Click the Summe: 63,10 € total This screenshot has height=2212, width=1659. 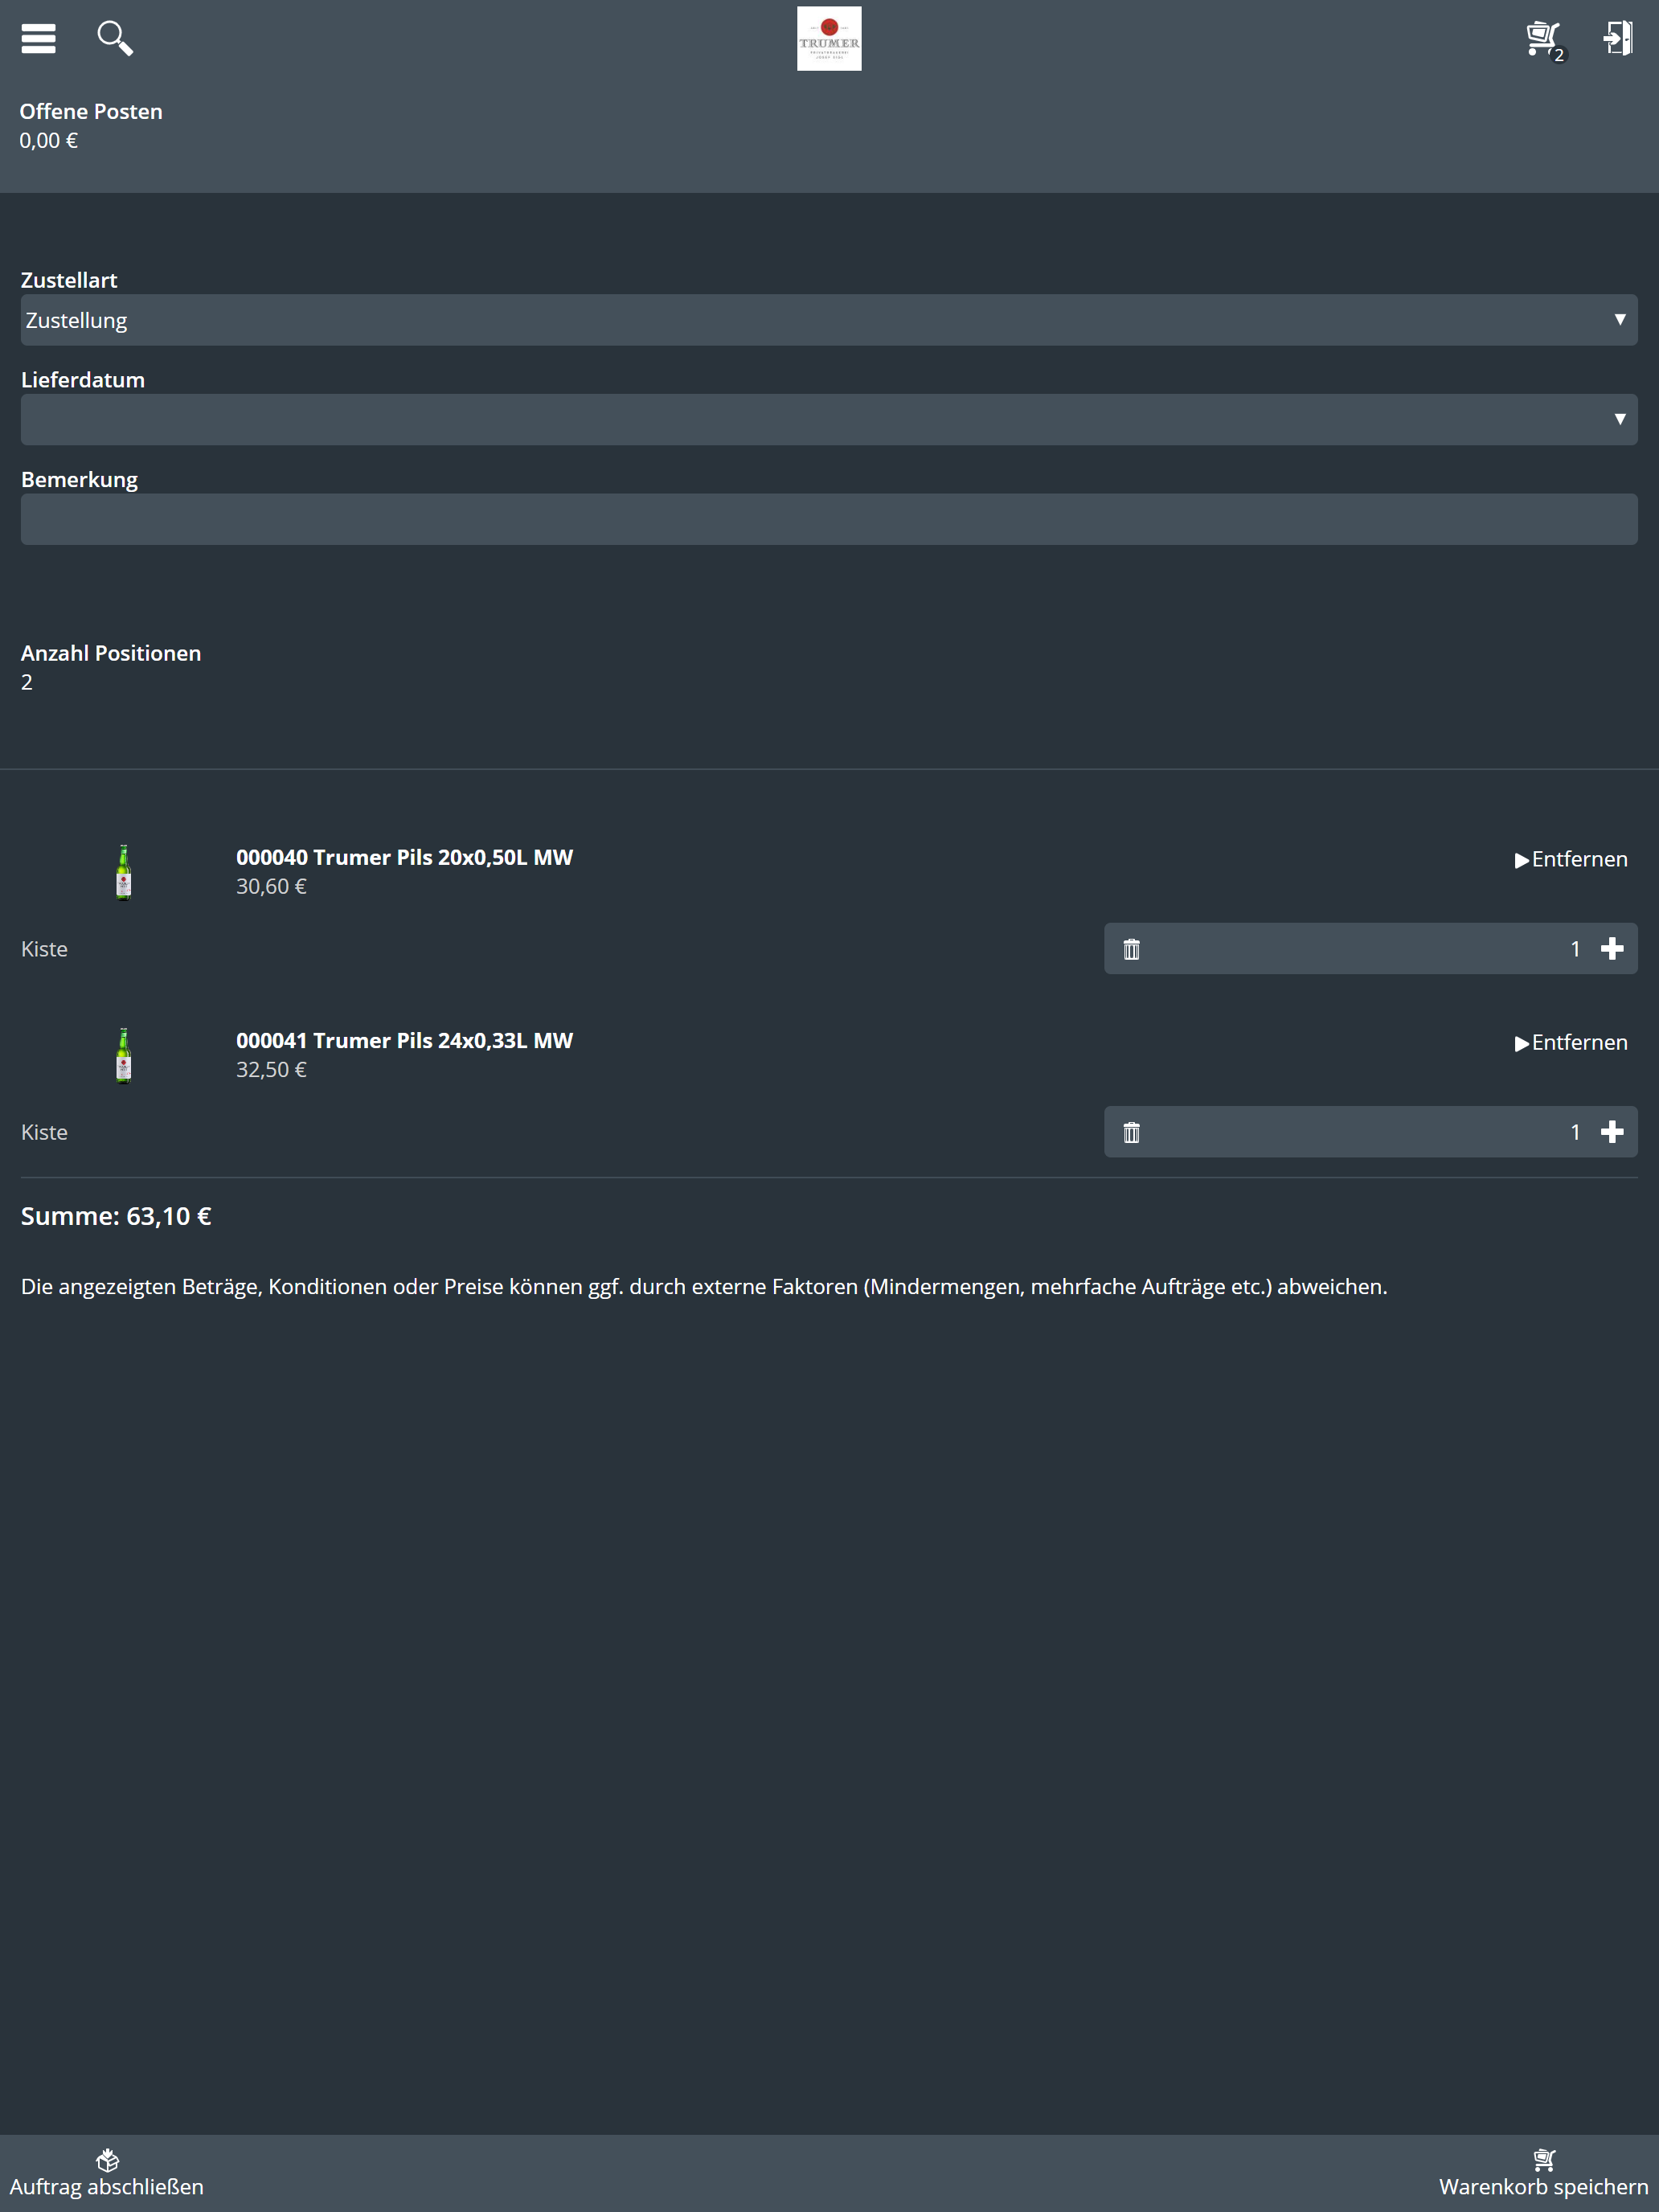click(x=116, y=1216)
